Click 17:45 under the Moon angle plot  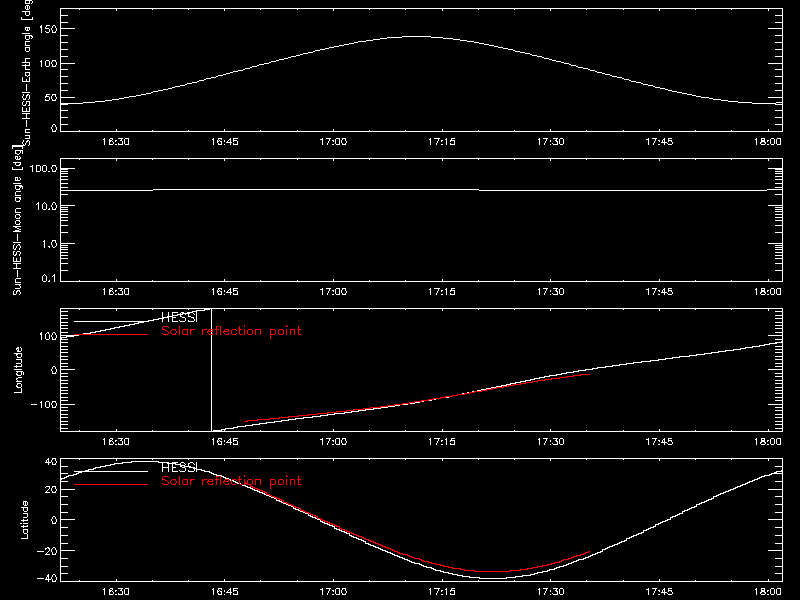[x=659, y=292]
